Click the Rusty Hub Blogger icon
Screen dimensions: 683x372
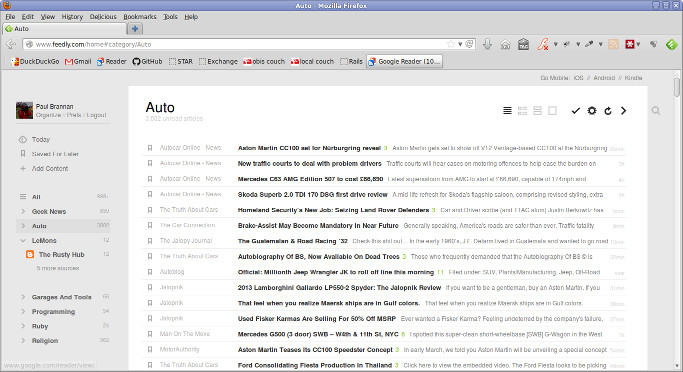(30, 254)
